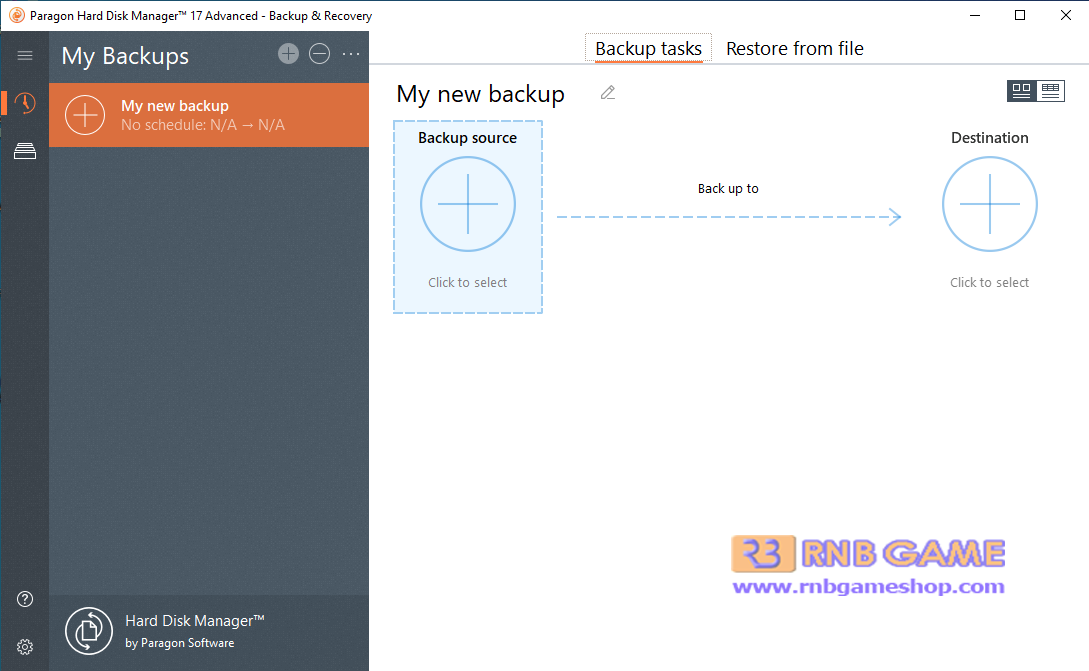Choose backup source via plus circle

click(467, 204)
